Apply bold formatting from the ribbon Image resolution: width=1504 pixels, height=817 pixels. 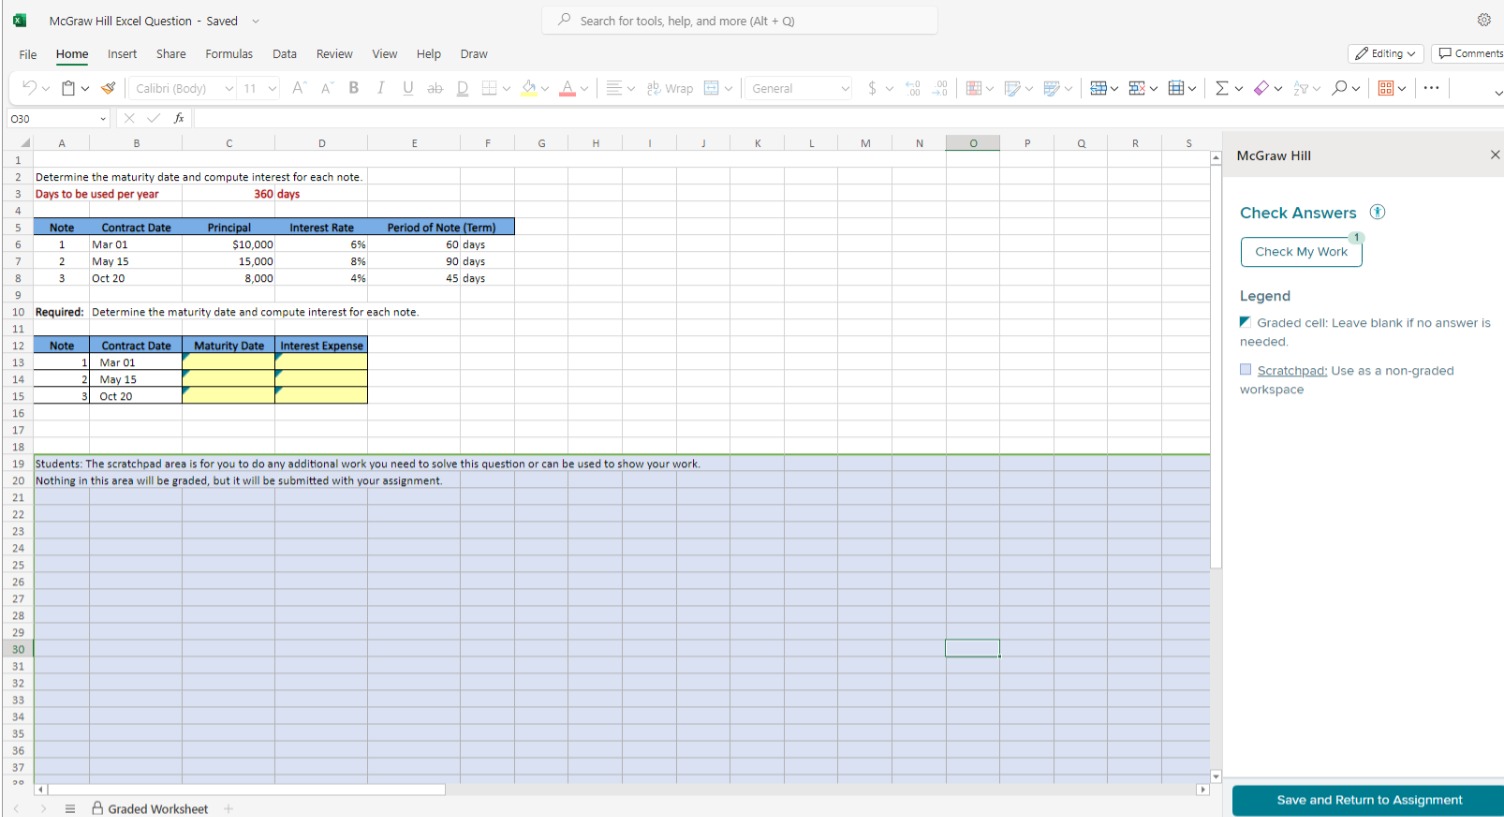[x=353, y=88]
